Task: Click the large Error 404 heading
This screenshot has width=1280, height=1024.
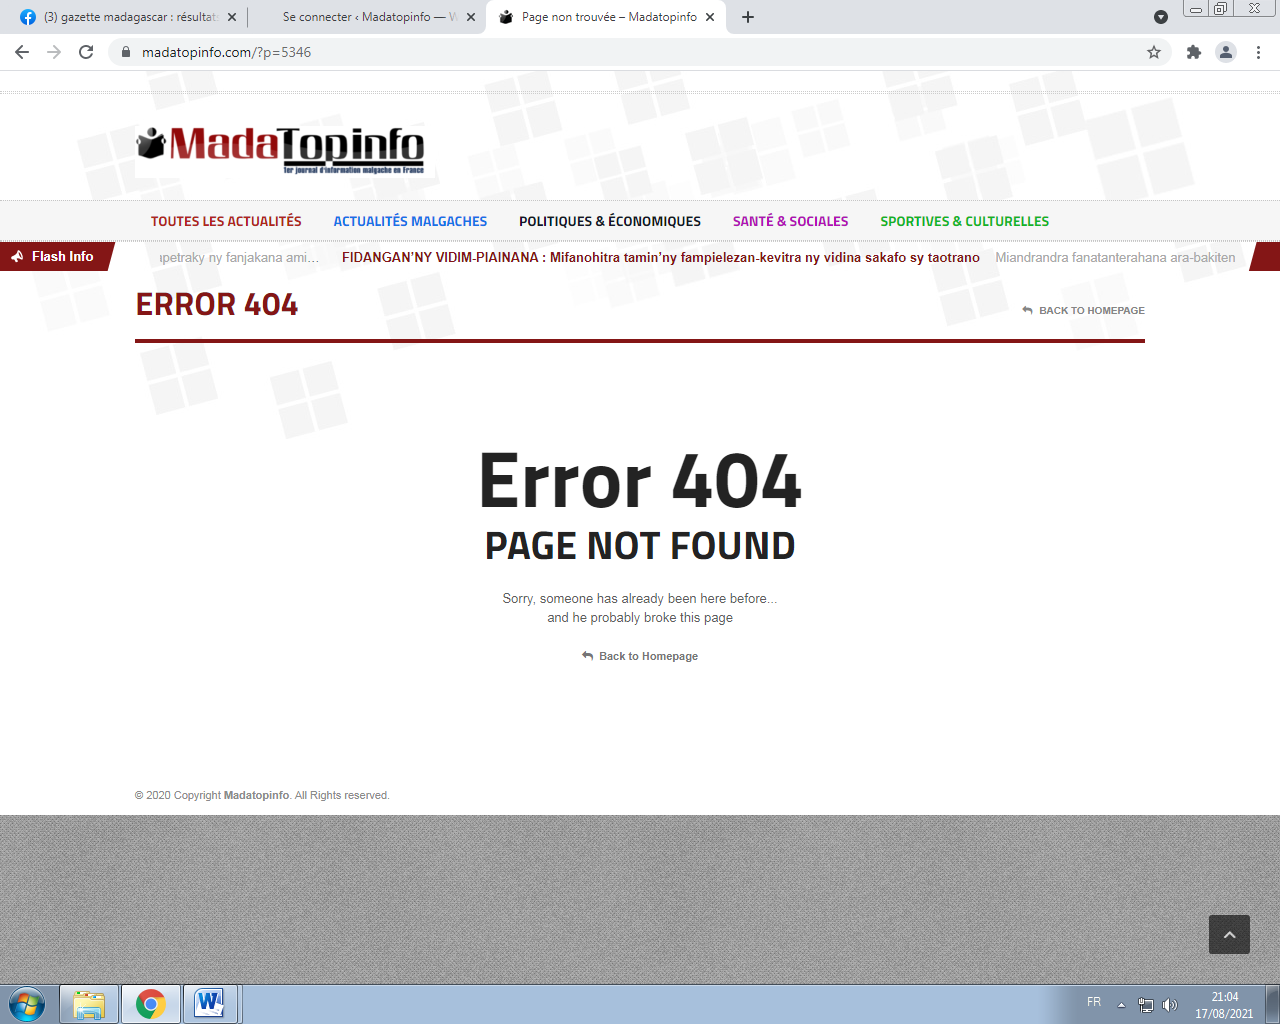Action: tap(640, 481)
